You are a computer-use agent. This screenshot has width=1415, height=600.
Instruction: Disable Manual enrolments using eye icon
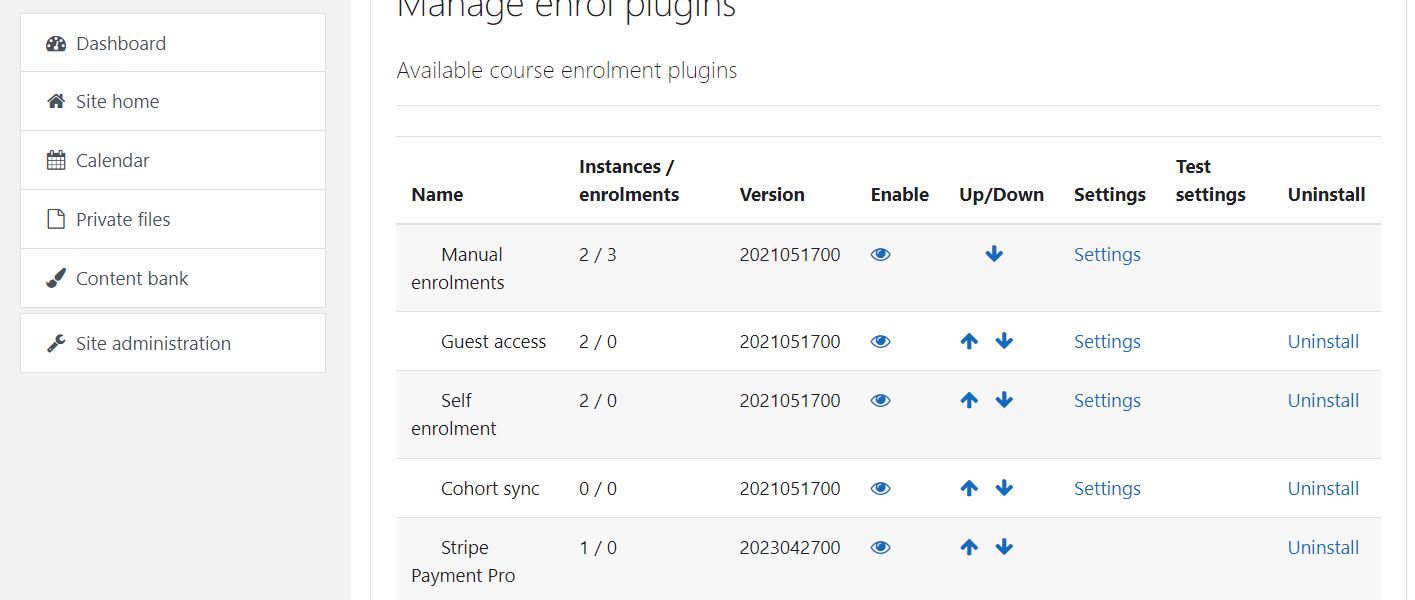pos(880,255)
